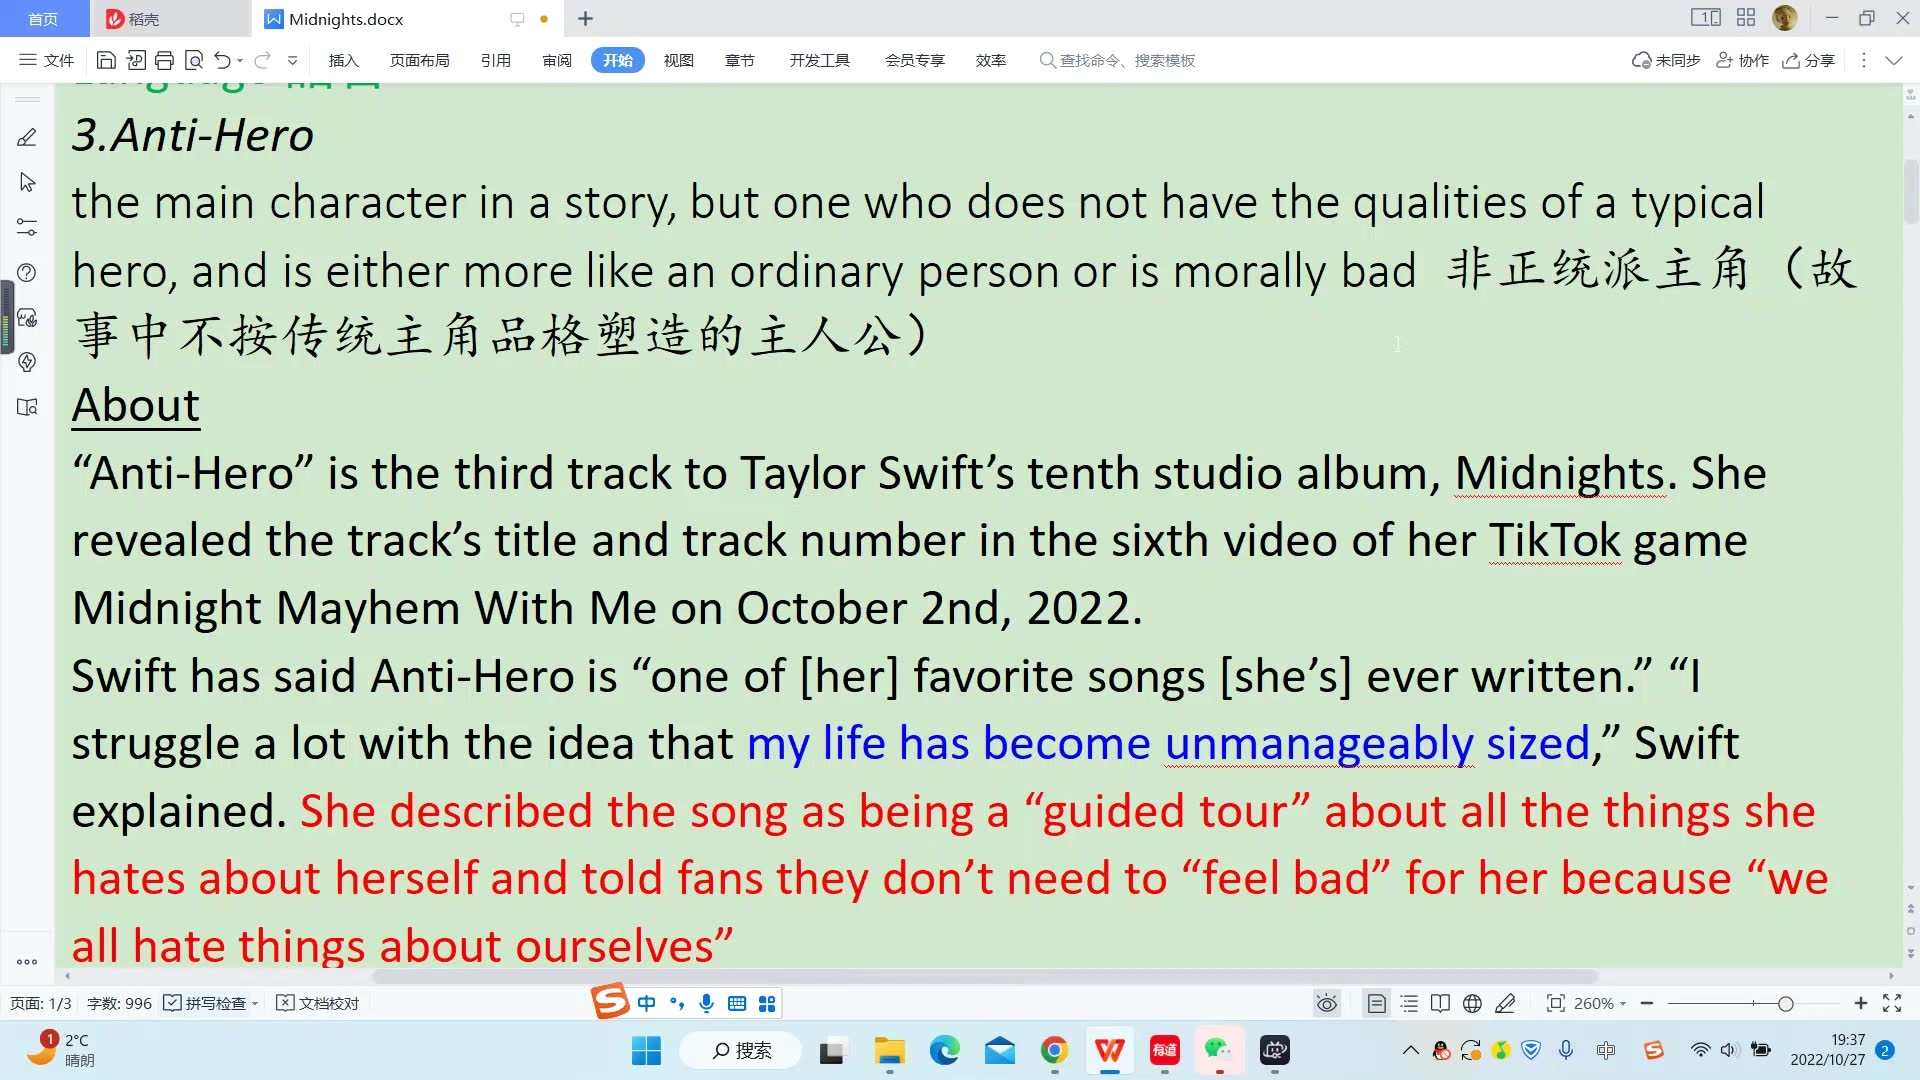The height and width of the screenshot is (1080, 1920).
Task: Open Windows Start menu
Action: click(646, 1051)
